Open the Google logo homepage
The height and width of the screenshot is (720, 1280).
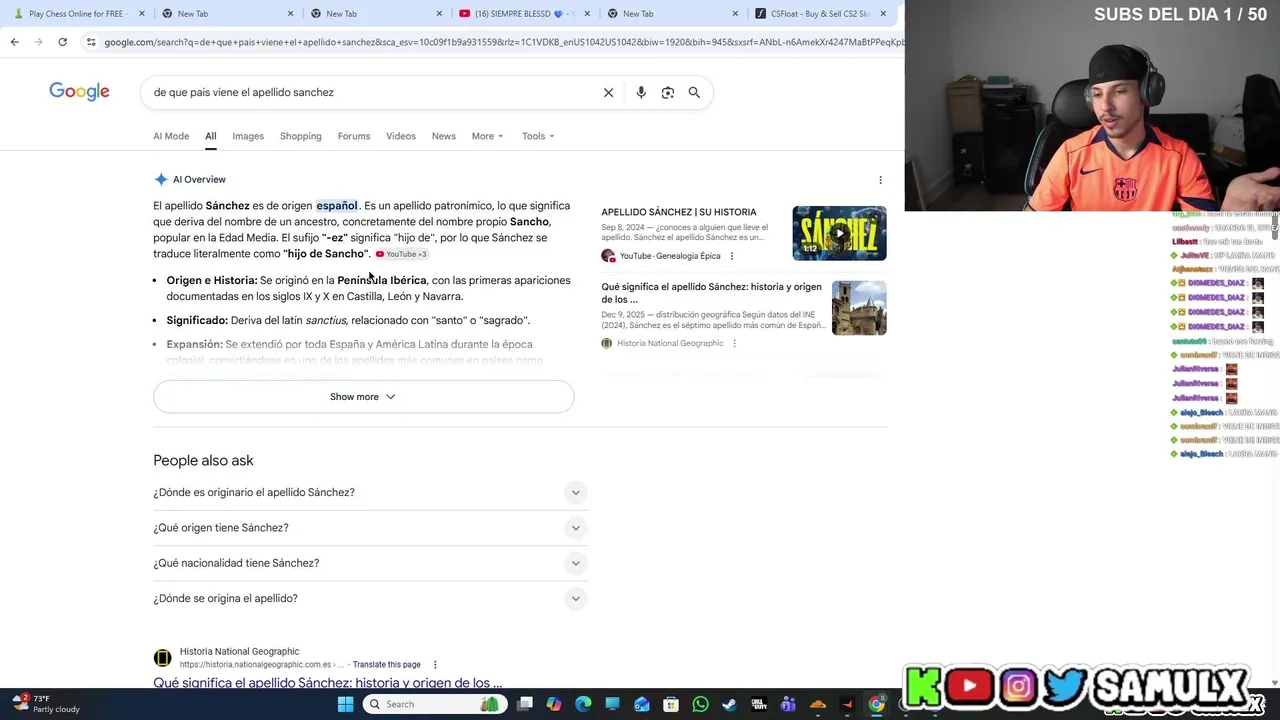[79, 92]
